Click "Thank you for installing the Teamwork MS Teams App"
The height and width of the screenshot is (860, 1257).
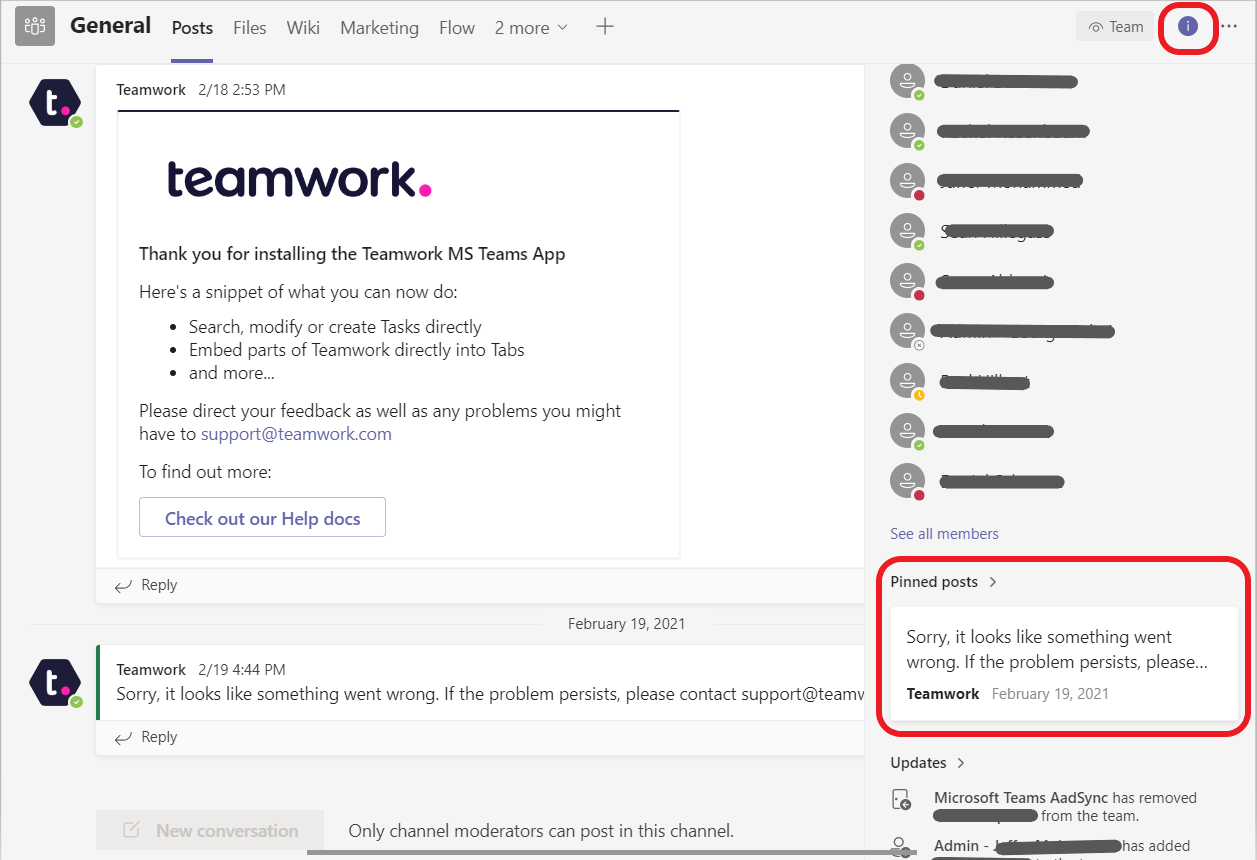tap(352, 254)
